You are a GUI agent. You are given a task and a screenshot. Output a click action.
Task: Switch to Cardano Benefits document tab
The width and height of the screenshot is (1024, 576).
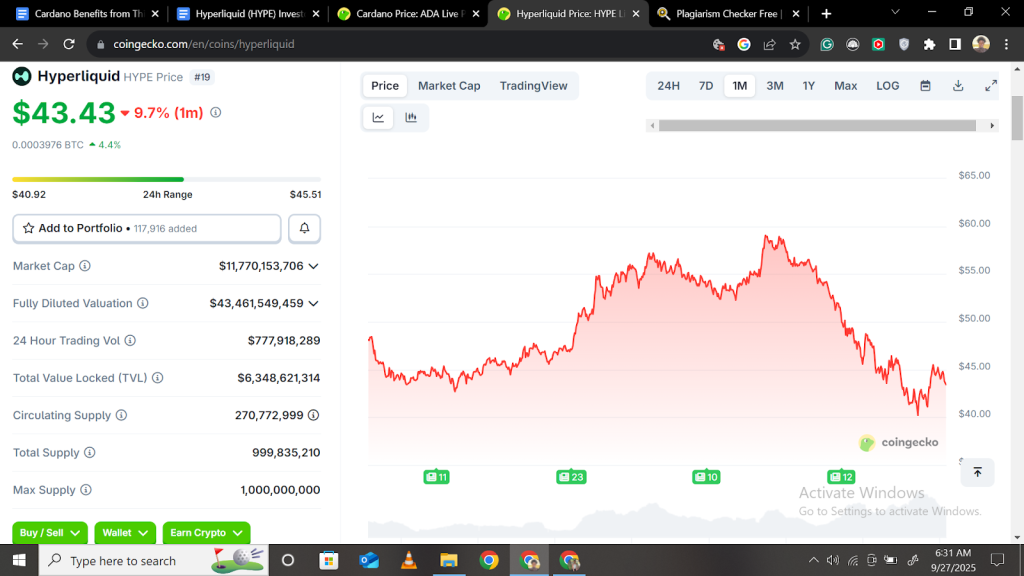point(87,14)
